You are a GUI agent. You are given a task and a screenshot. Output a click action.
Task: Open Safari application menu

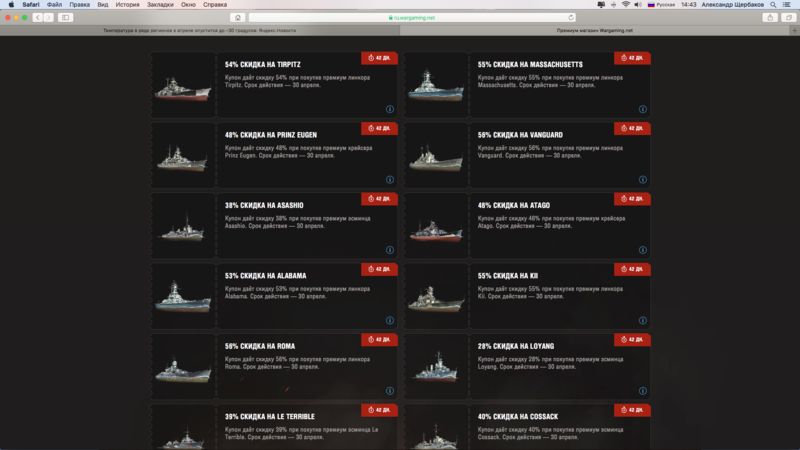coord(31,5)
